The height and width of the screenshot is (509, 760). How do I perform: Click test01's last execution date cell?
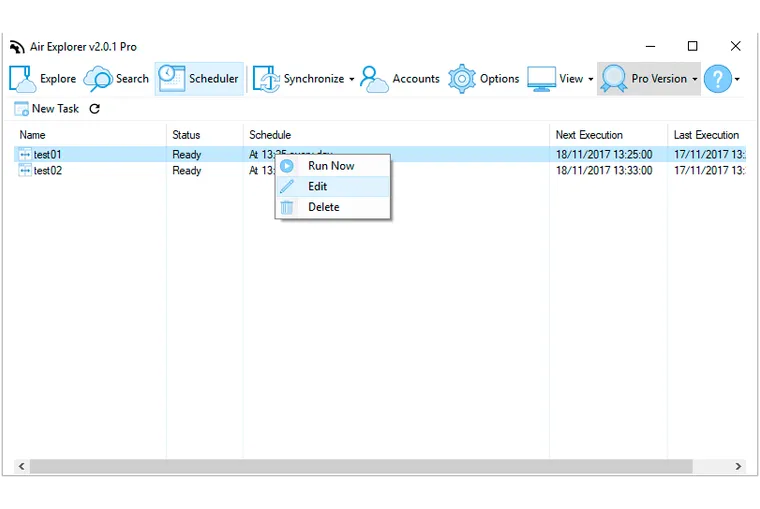[709, 155]
